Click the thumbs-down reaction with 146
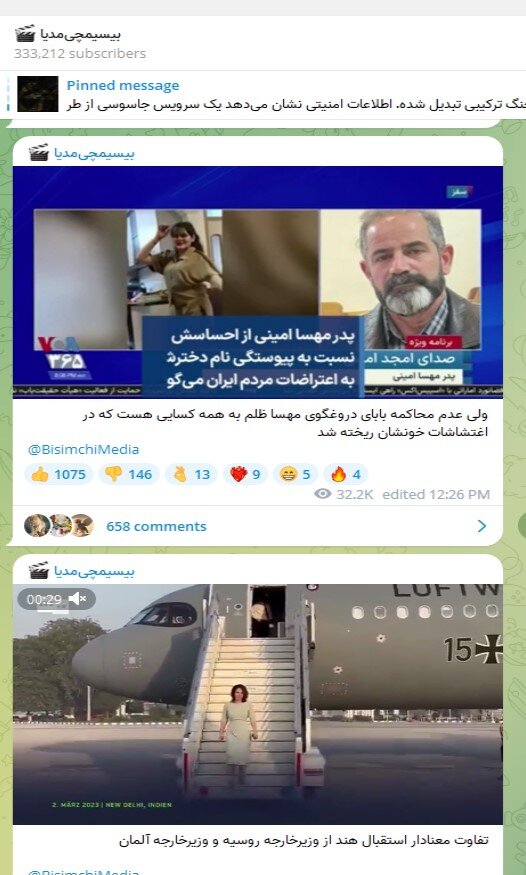 129,474
